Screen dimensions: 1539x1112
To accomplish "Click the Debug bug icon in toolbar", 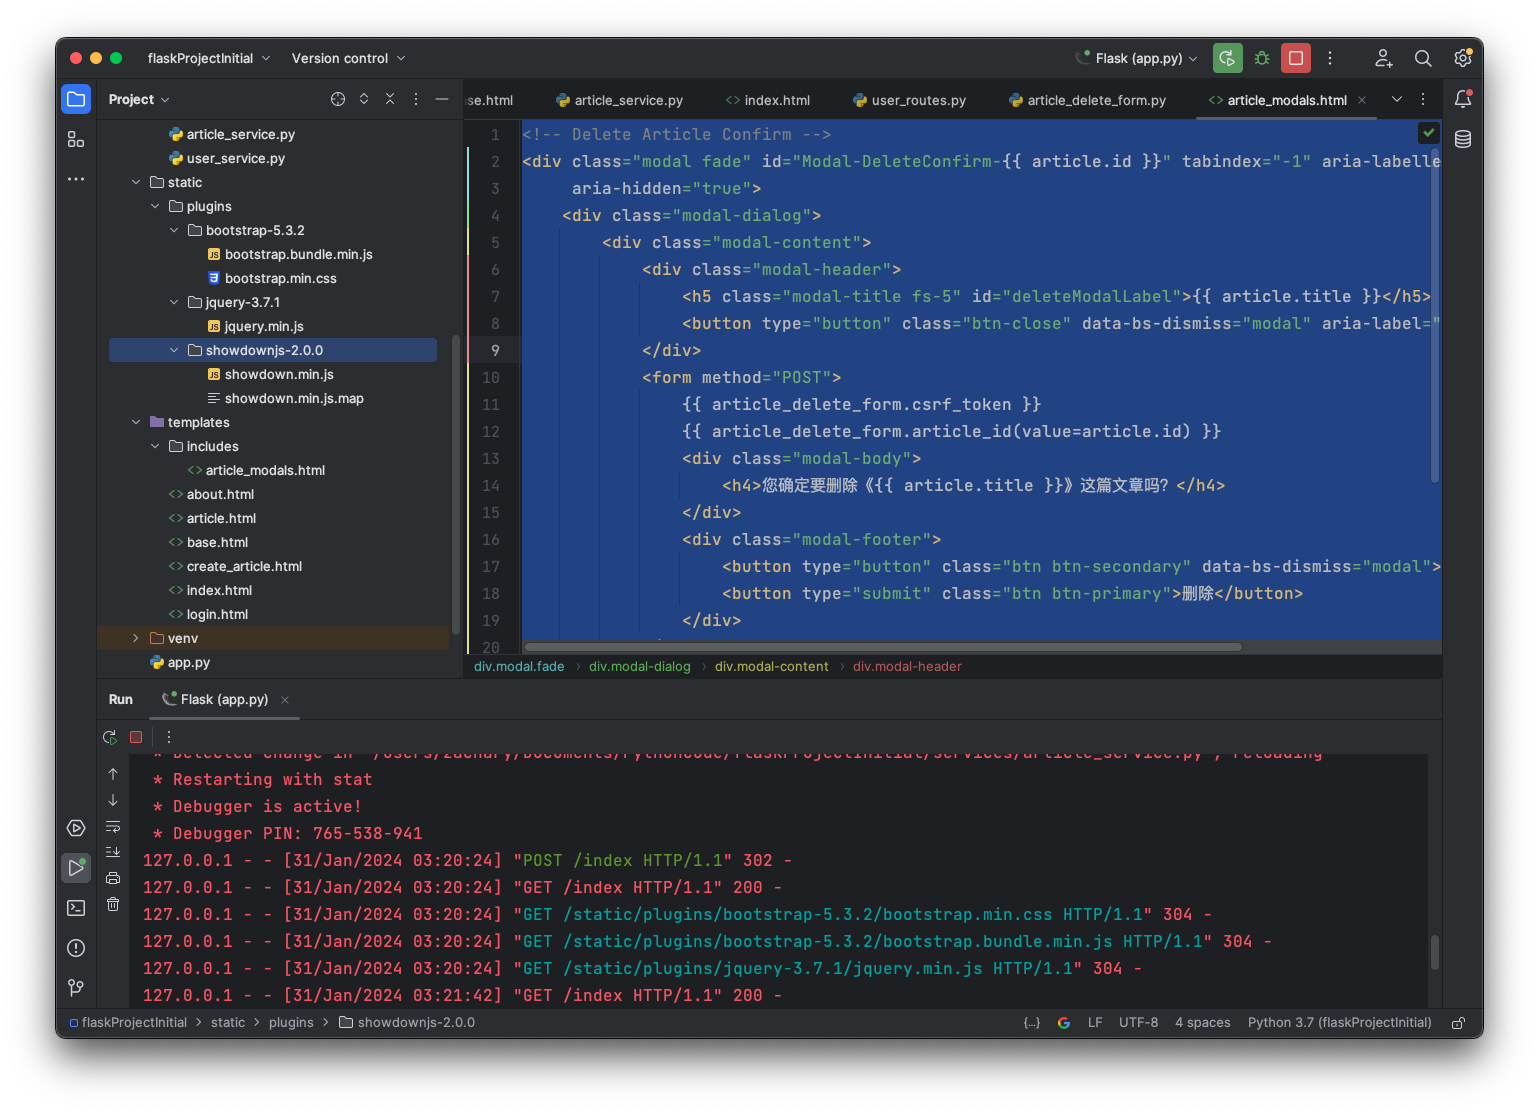I will point(1262,58).
